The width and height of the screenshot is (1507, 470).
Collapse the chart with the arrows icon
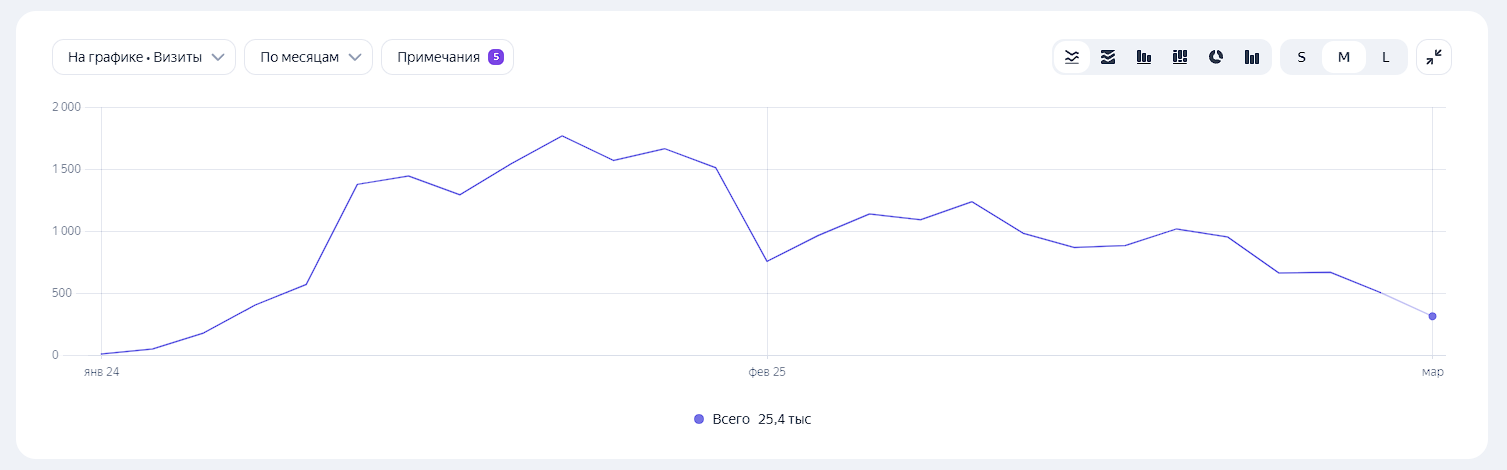[1434, 57]
